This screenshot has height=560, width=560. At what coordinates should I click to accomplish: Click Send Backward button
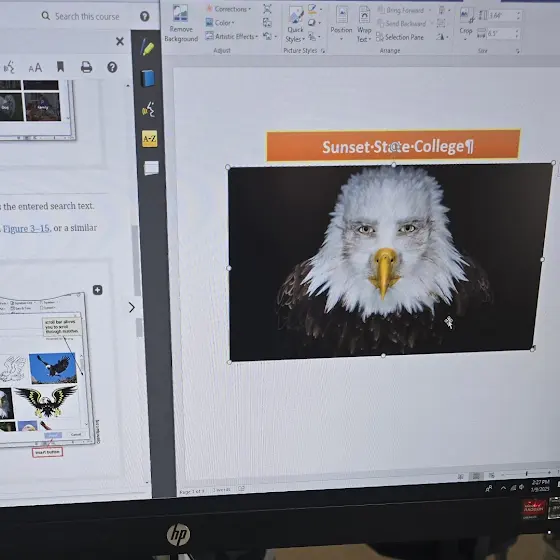pyautogui.click(x=401, y=24)
